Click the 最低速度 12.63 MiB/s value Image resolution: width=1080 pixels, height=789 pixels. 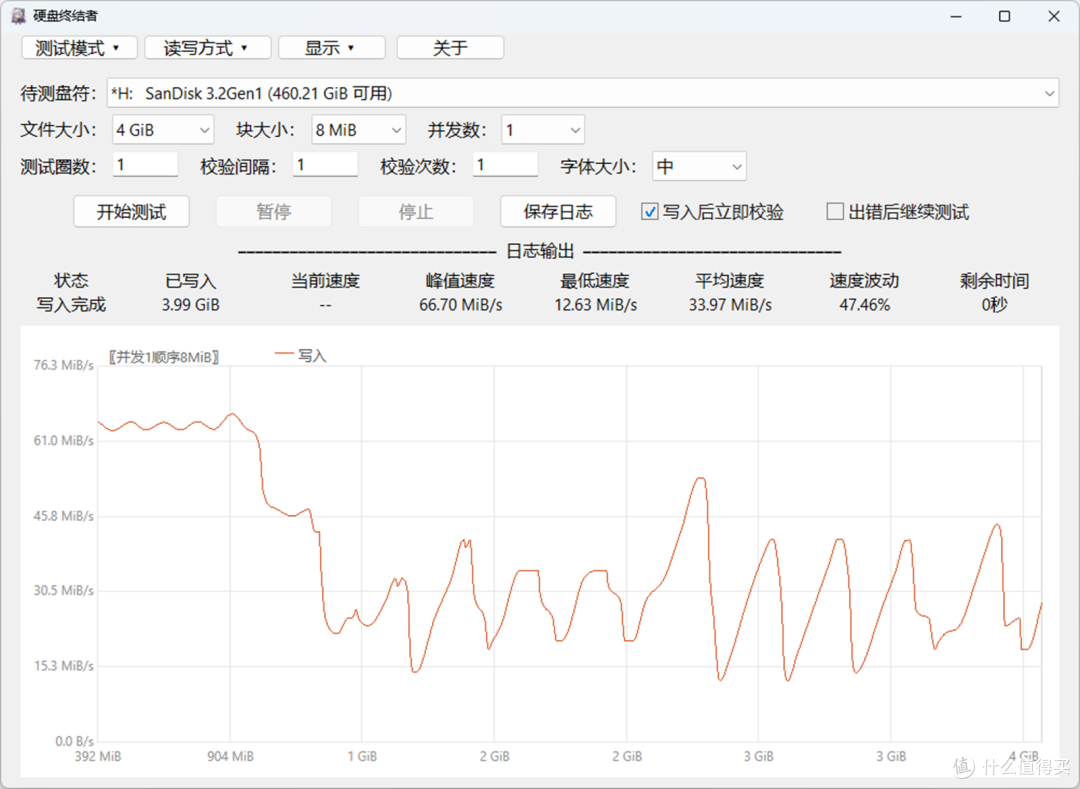pyautogui.click(x=596, y=305)
